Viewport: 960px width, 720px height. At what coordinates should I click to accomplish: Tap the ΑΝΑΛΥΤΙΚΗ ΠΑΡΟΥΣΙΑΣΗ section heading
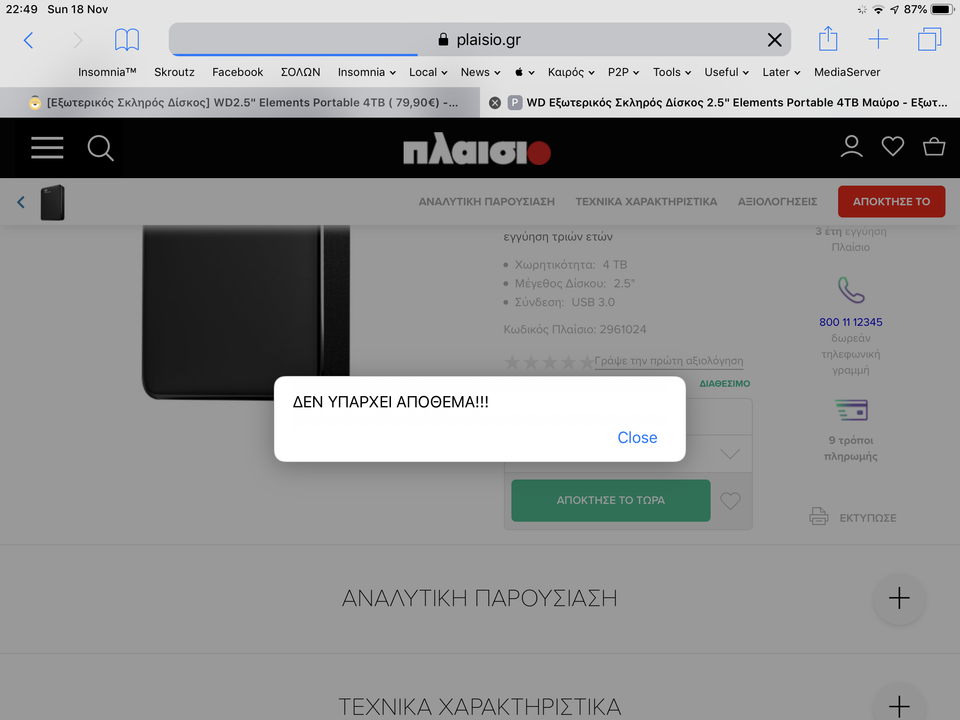479,598
